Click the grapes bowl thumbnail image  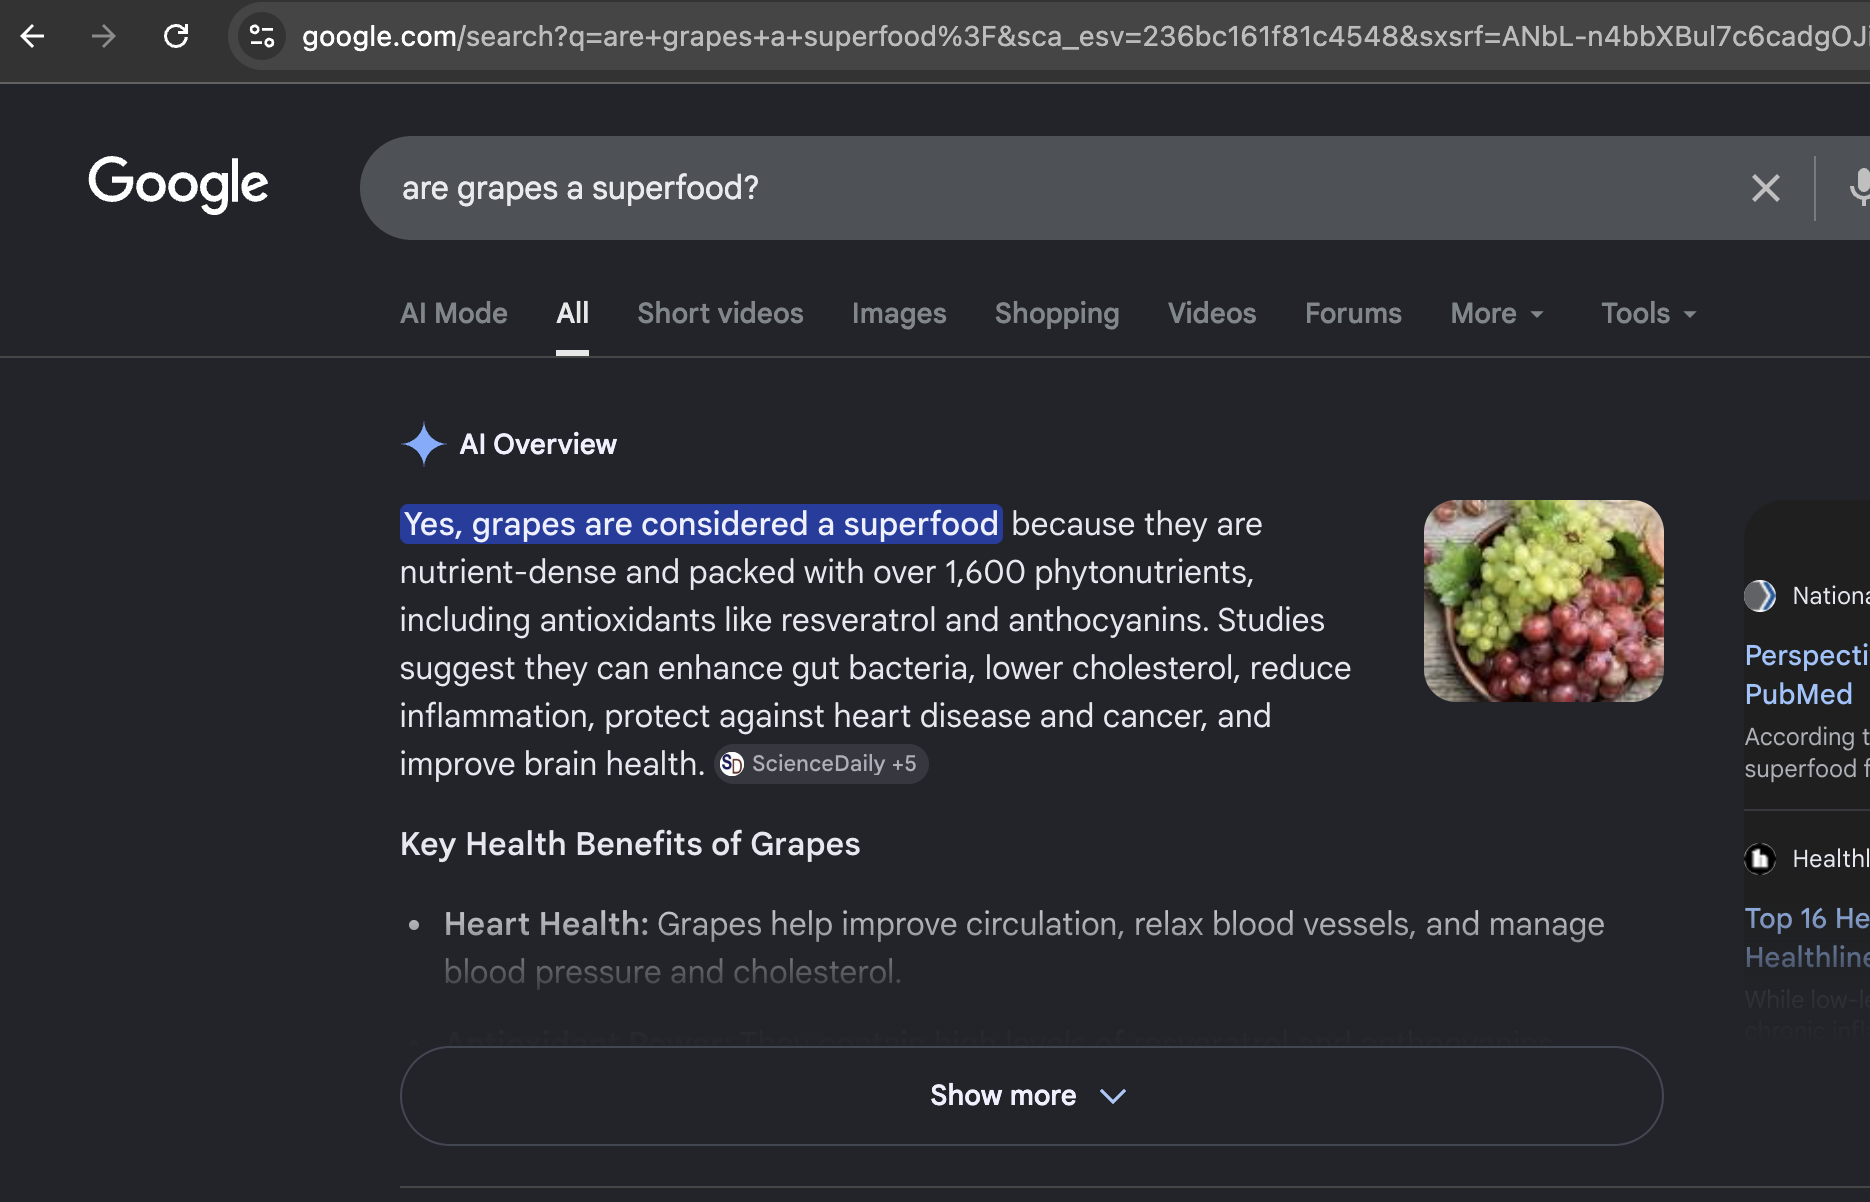pos(1544,601)
